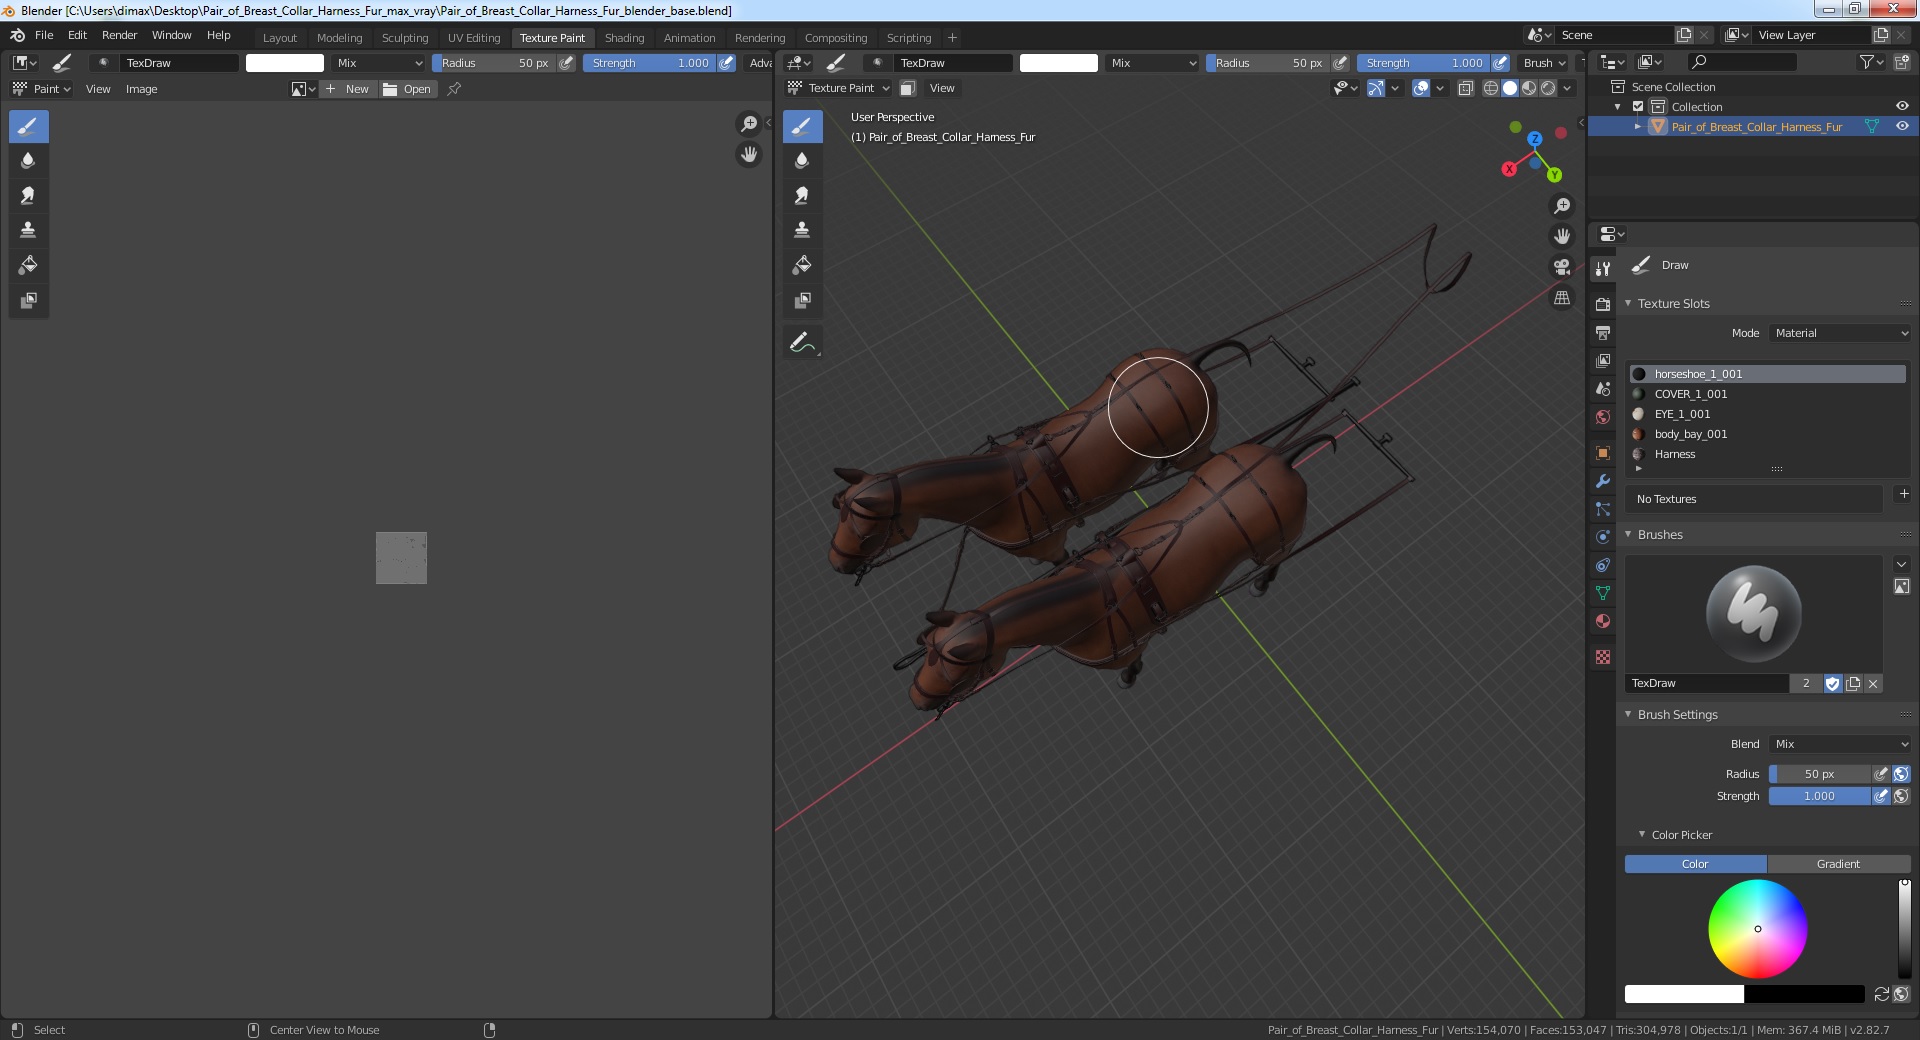Image resolution: width=1920 pixels, height=1040 pixels.
Task: Open the Mix blend dropdown in image editor header
Action: [379, 62]
